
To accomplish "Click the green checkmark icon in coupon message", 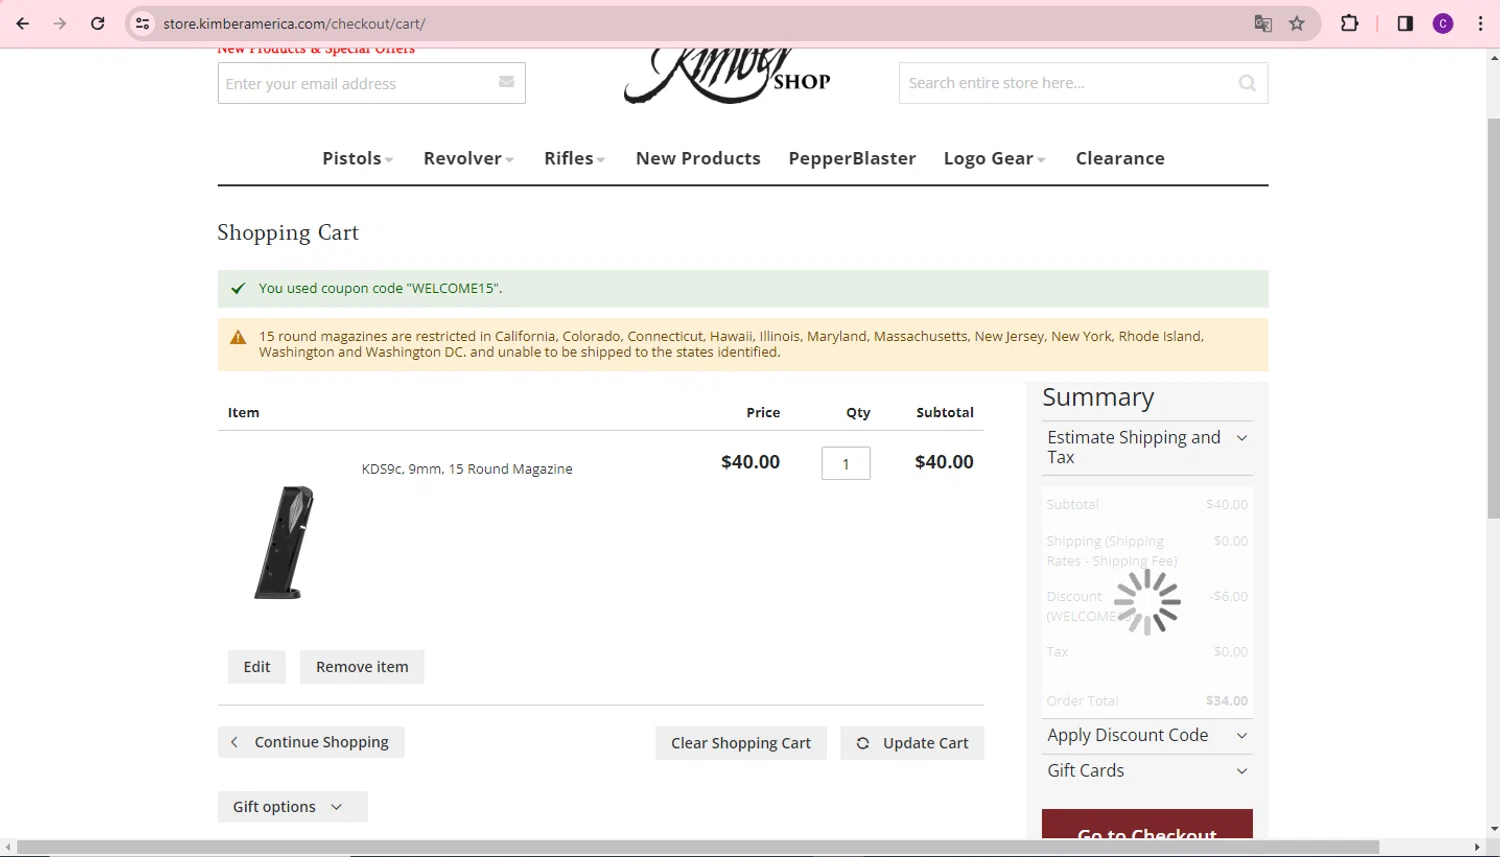I will click(238, 289).
